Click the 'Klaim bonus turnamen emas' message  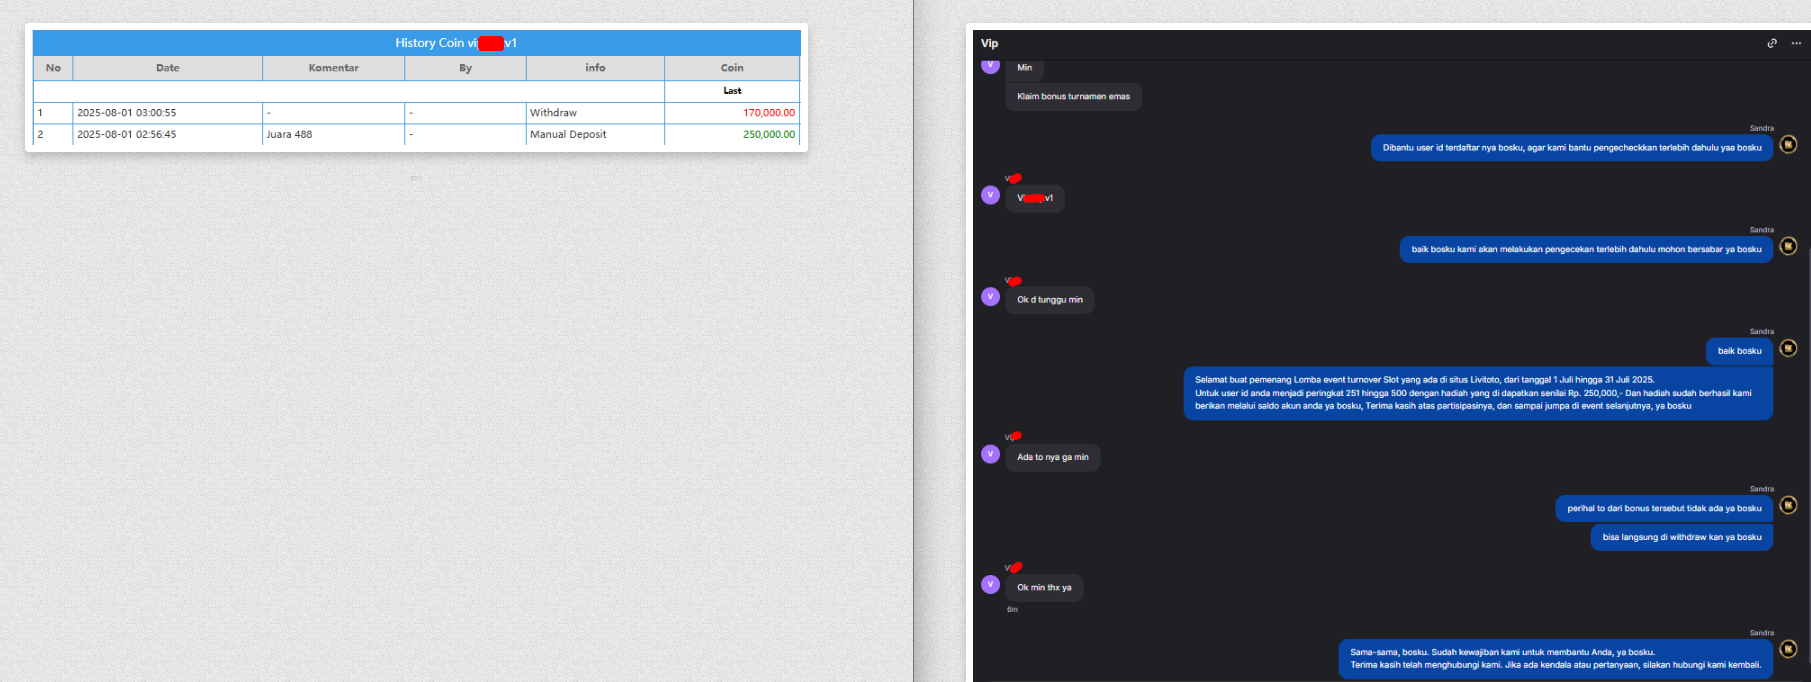[x=1073, y=97]
